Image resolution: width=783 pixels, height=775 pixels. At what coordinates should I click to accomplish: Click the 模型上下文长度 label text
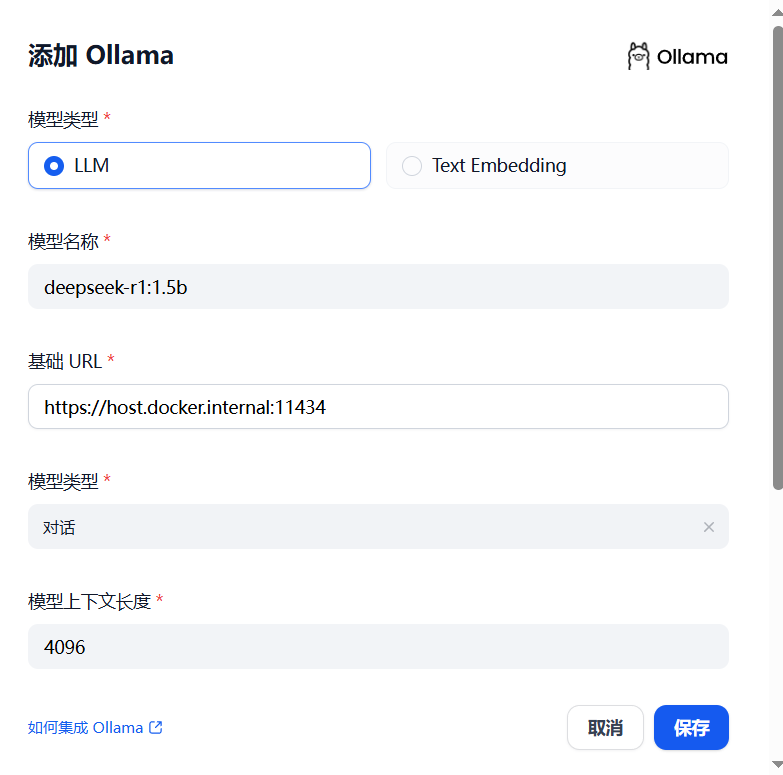[x=89, y=602]
